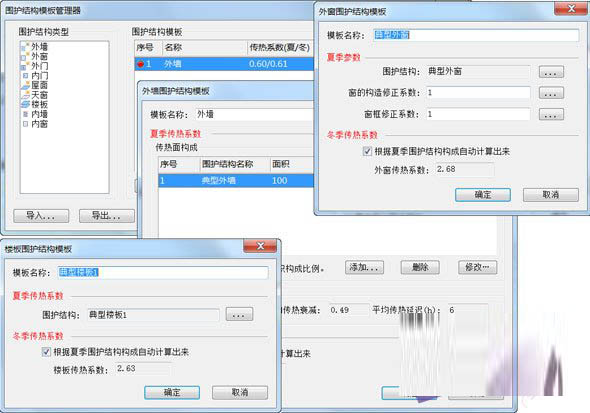Image resolution: width=590 pixels, height=413 pixels.
Task: Select 楼板 icon in structure type tree
Action: click(x=25, y=104)
